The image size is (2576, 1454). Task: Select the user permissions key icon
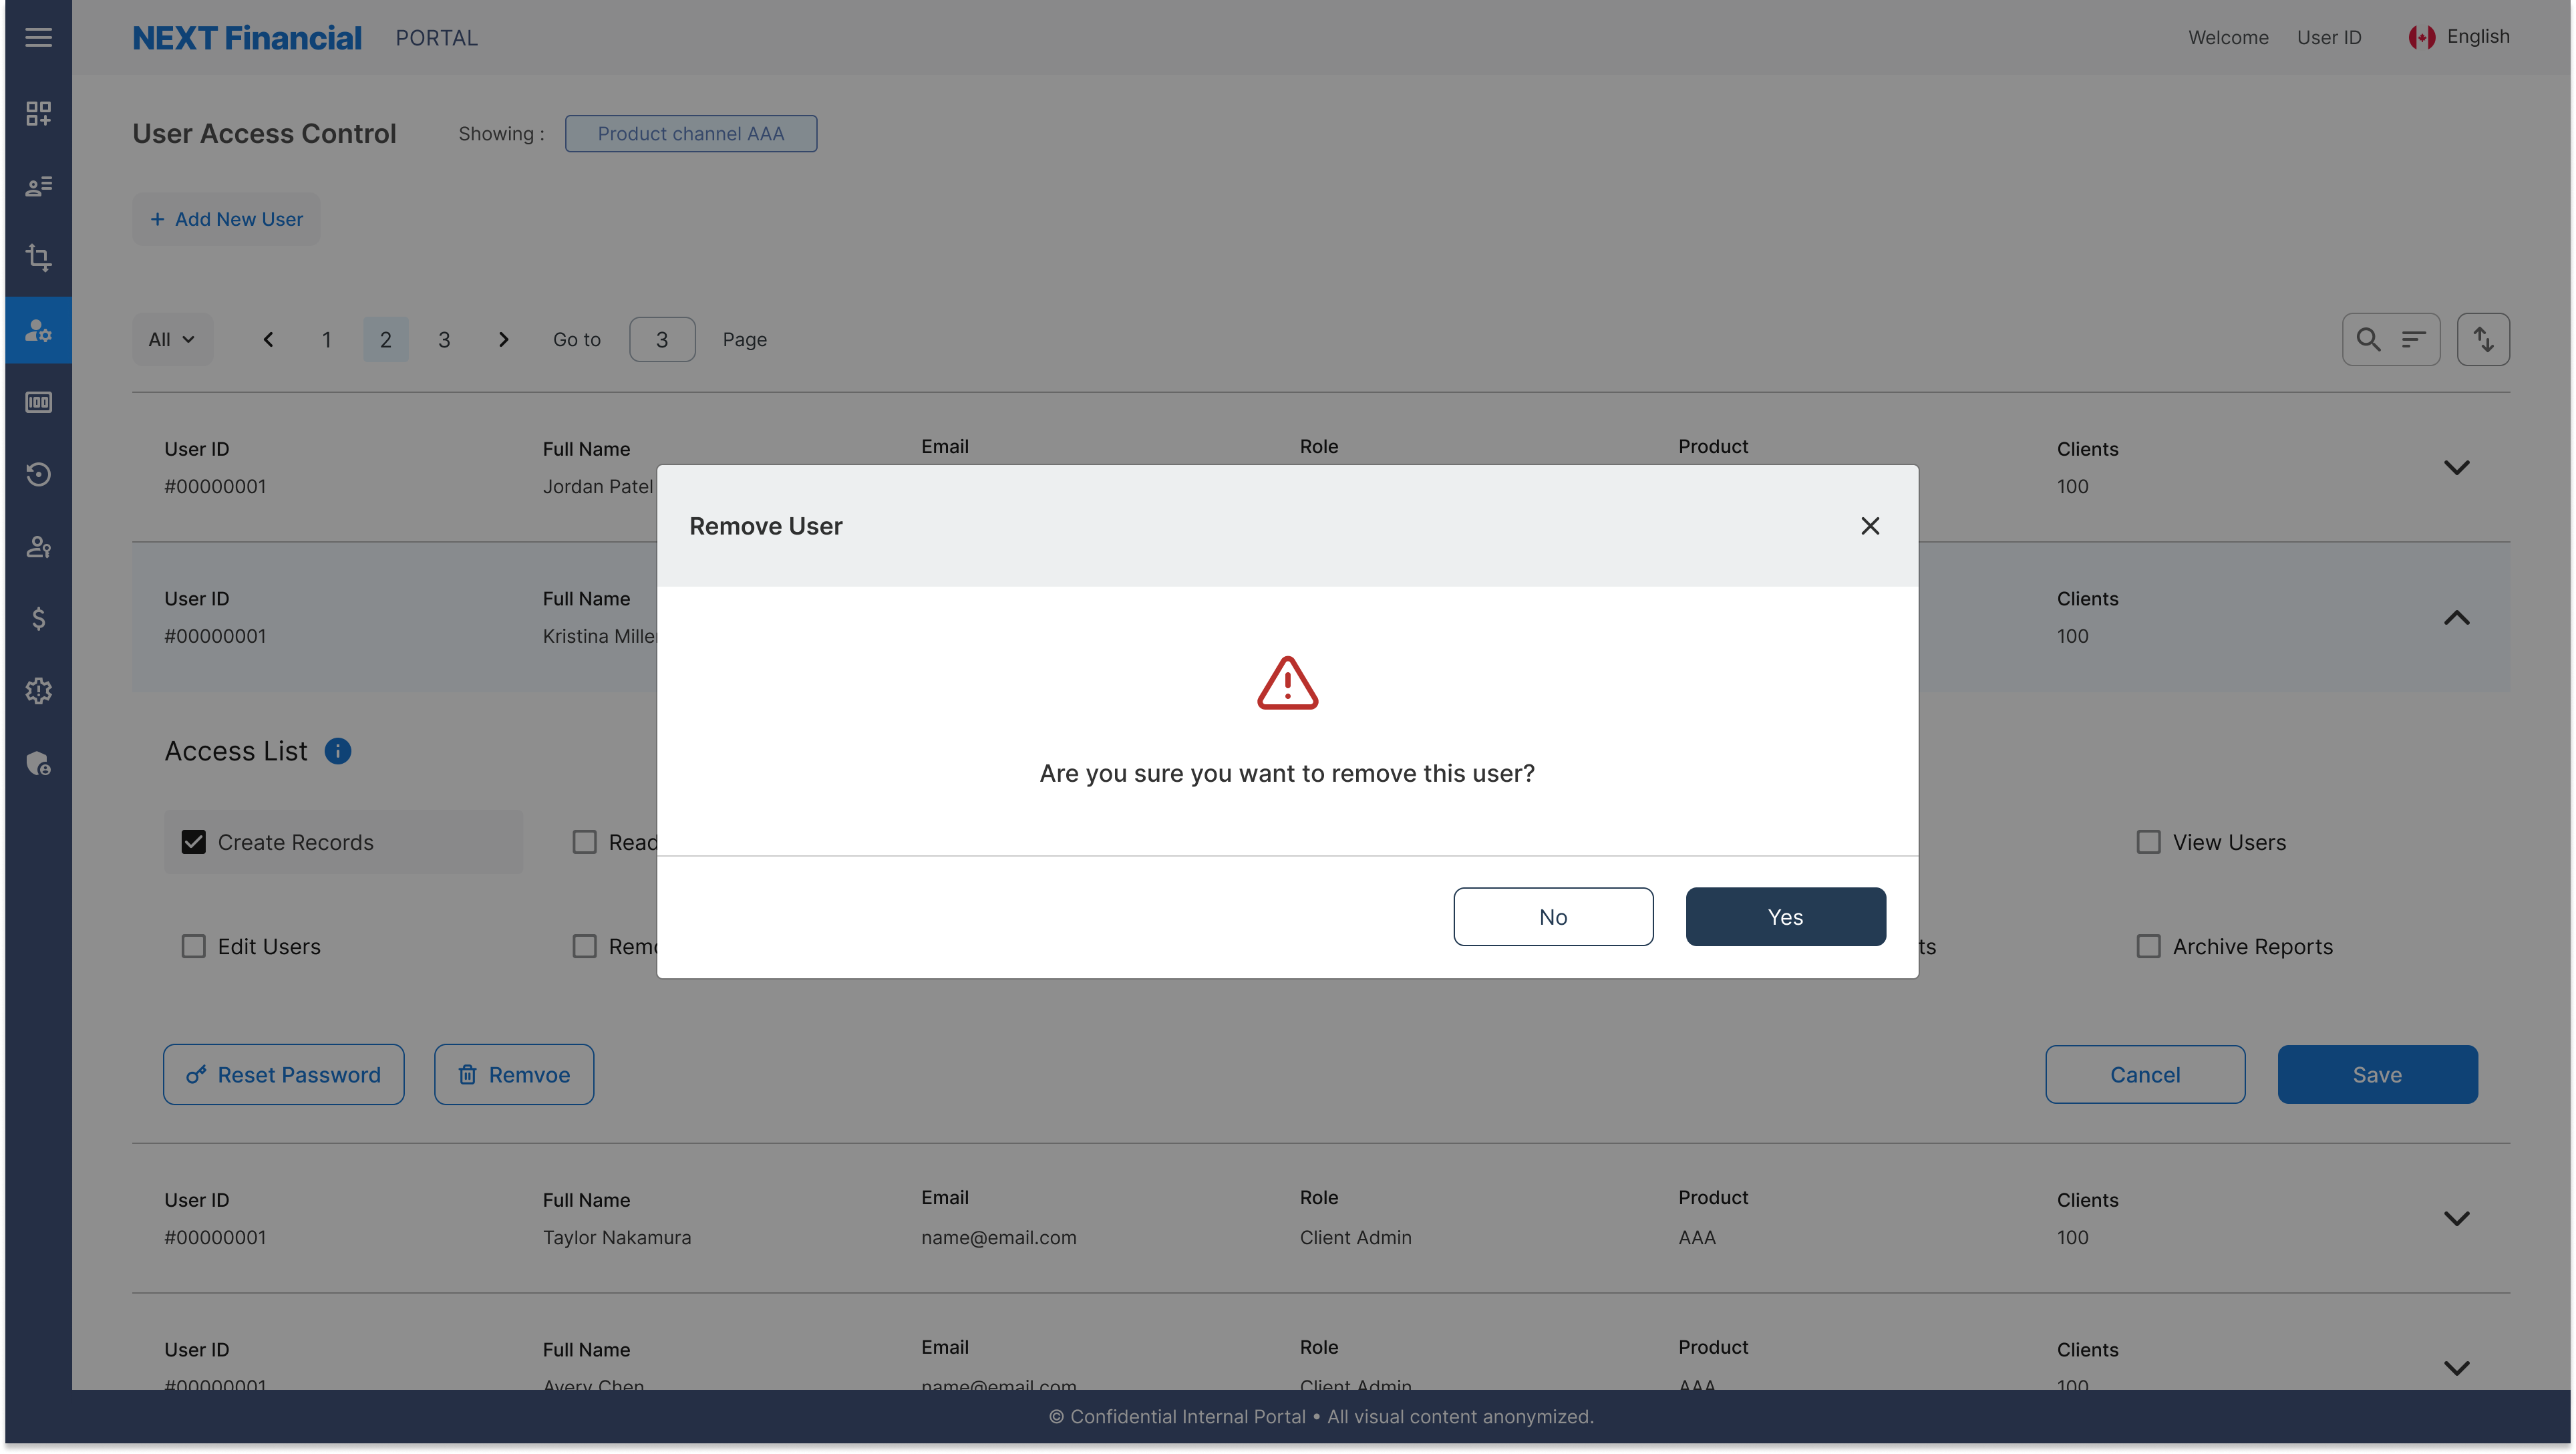point(38,547)
